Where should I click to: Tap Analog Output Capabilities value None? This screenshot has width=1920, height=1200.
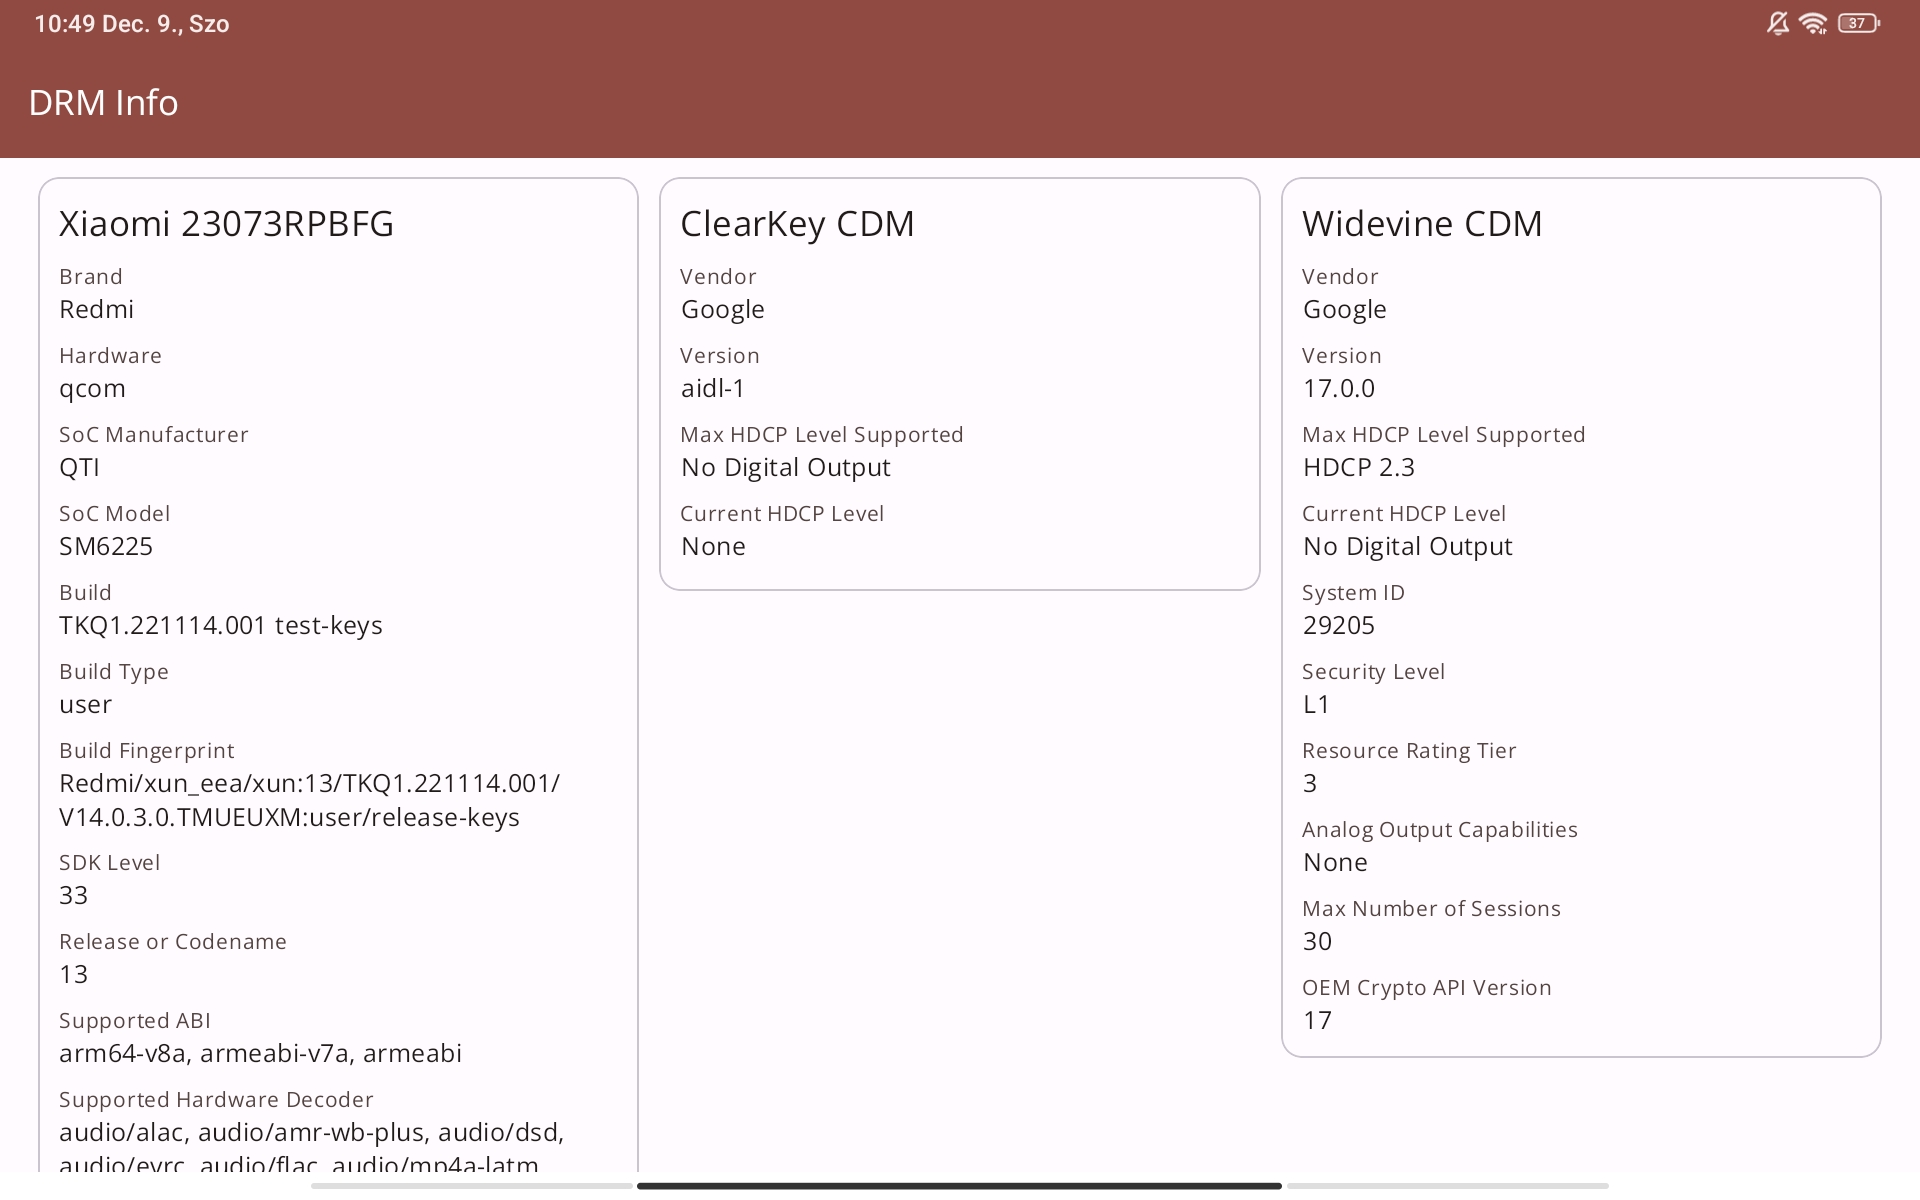click(1335, 862)
